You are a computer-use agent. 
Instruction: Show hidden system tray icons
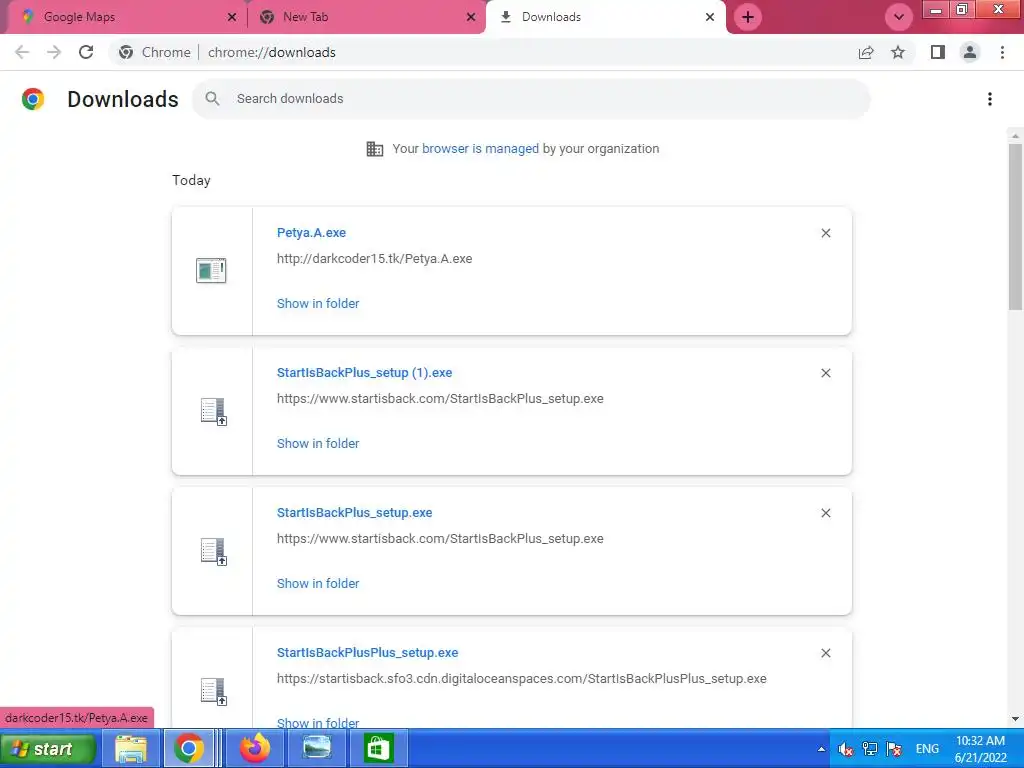[821, 749]
